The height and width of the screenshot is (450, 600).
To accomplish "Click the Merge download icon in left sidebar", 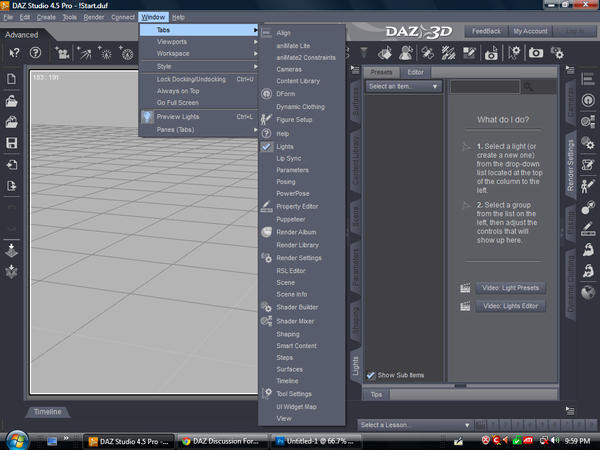I will click(11, 250).
